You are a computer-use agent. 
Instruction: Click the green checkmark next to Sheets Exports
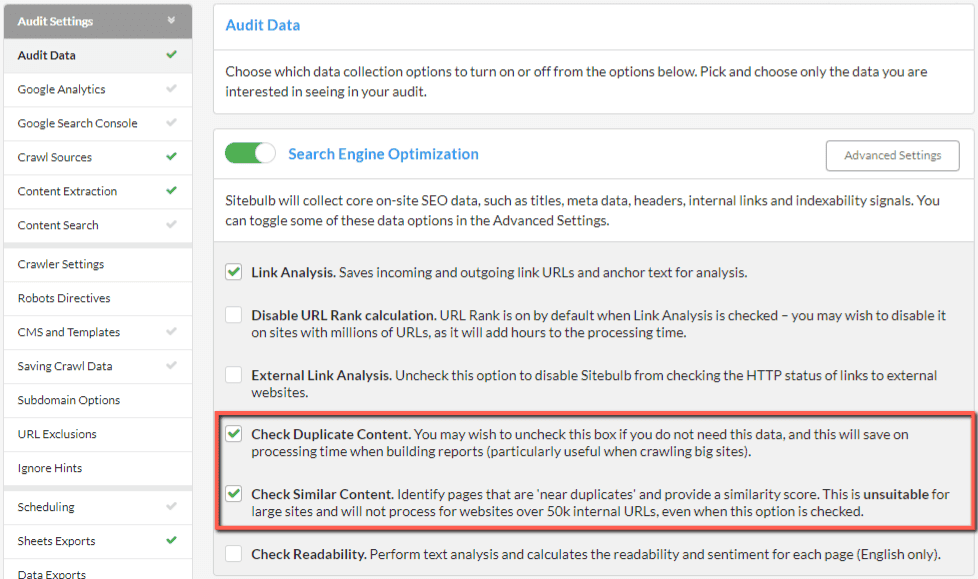pyautogui.click(x=172, y=540)
